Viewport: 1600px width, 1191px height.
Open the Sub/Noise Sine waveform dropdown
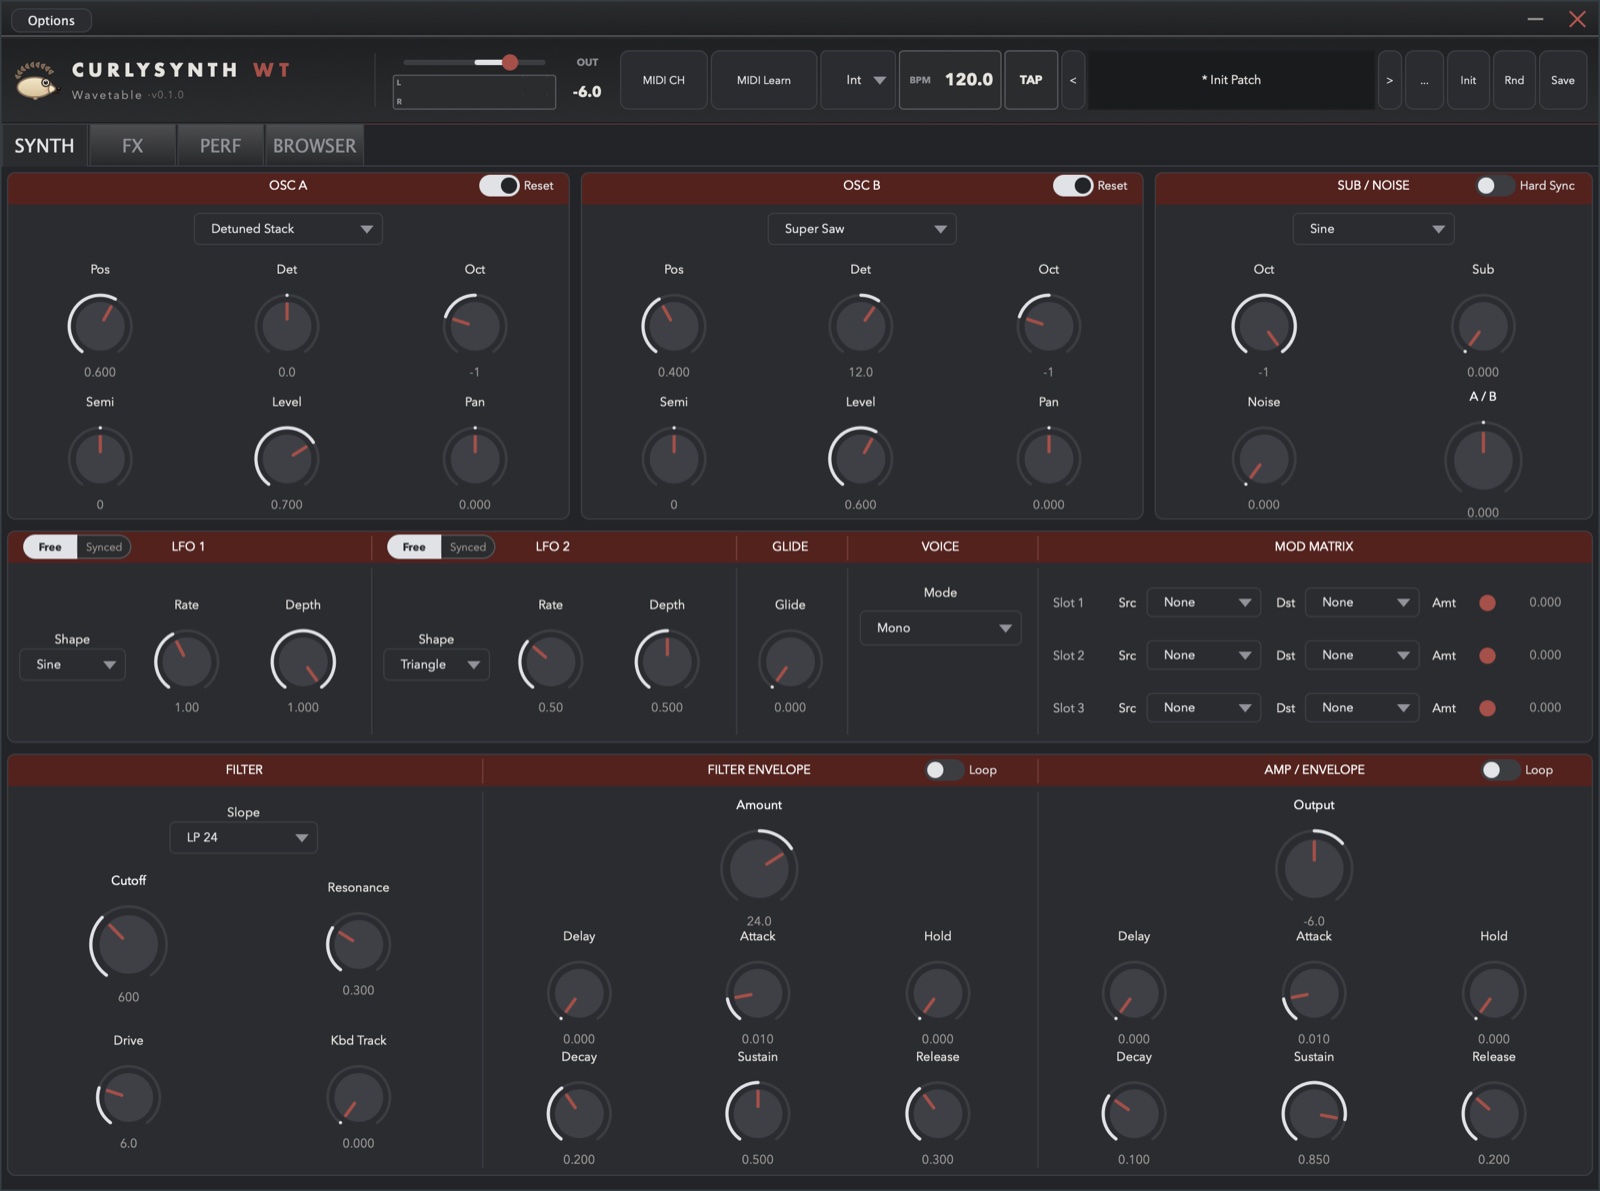(x=1374, y=229)
